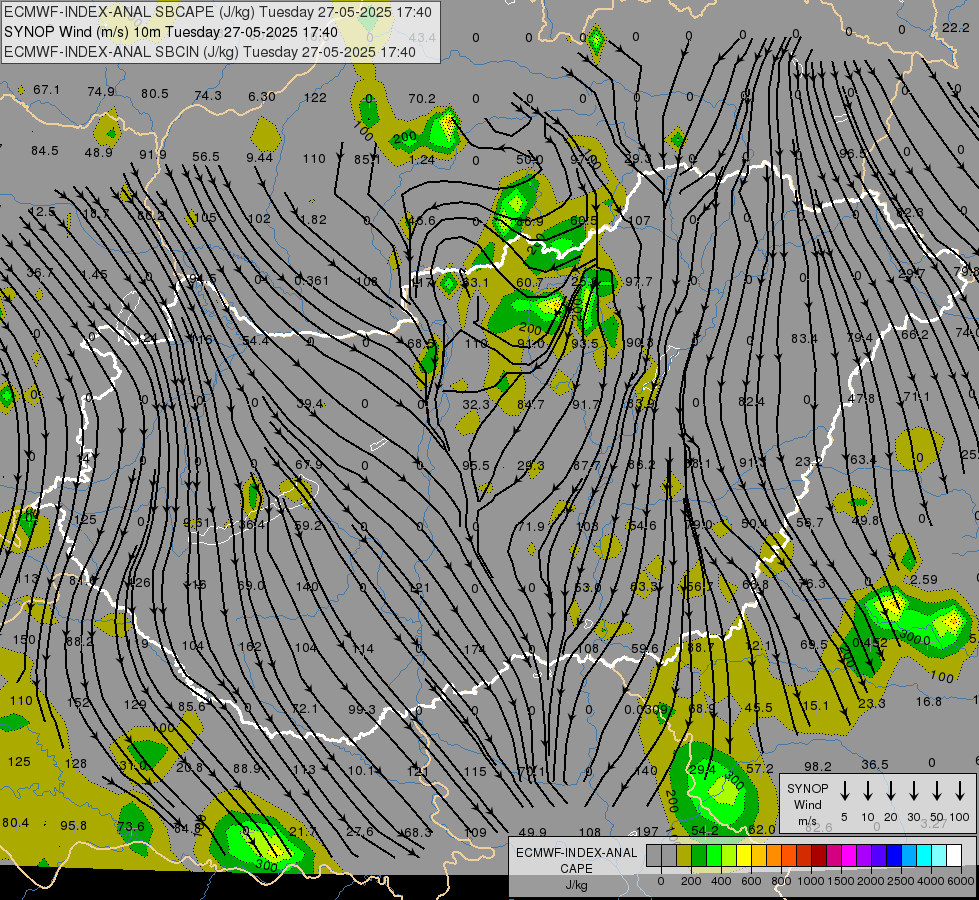Click the 6000 tick label on CAPE scale
979x900 pixels.
pos(960,881)
